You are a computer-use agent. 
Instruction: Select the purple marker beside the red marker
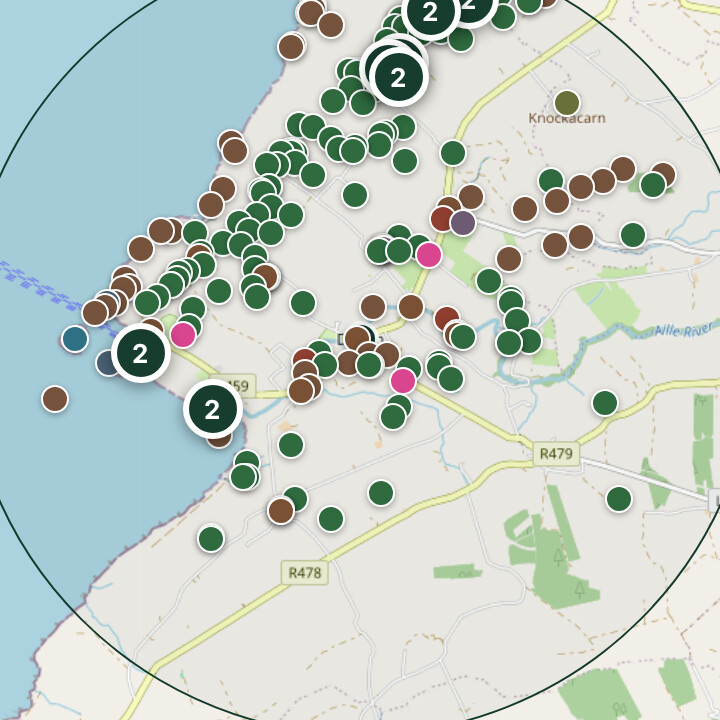point(463,223)
